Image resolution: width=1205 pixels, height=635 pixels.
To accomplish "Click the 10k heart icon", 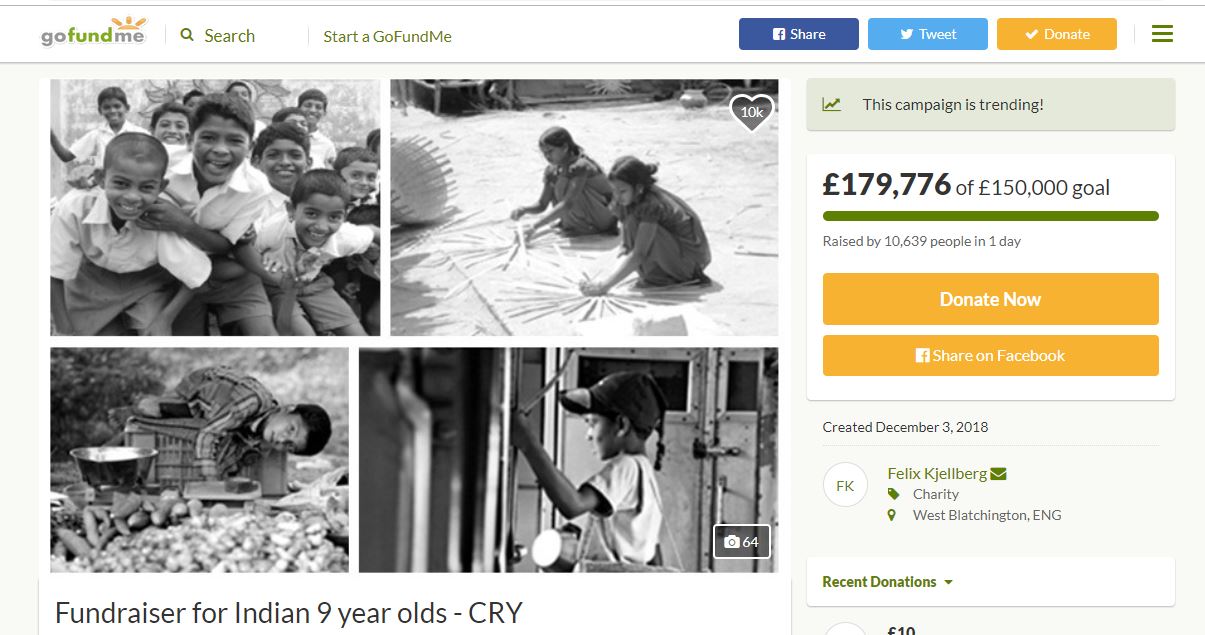I will click(x=752, y=113).
